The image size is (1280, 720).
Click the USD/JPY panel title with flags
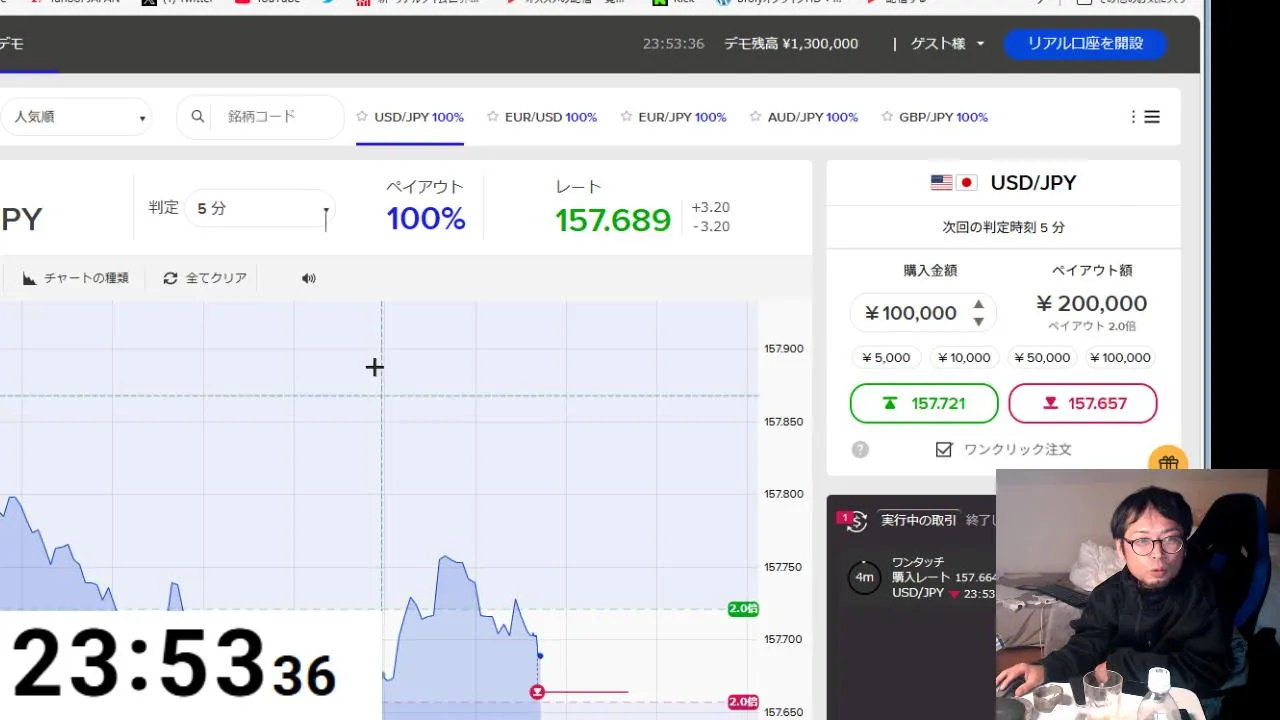click(x=1003, y=183)
